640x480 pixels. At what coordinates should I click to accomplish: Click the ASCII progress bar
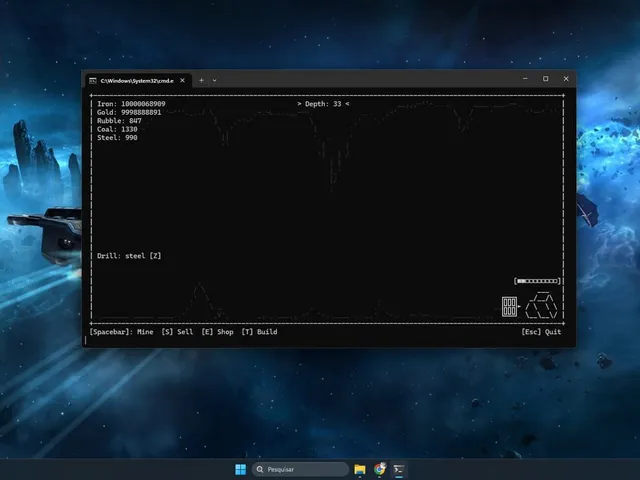(537, 281)
